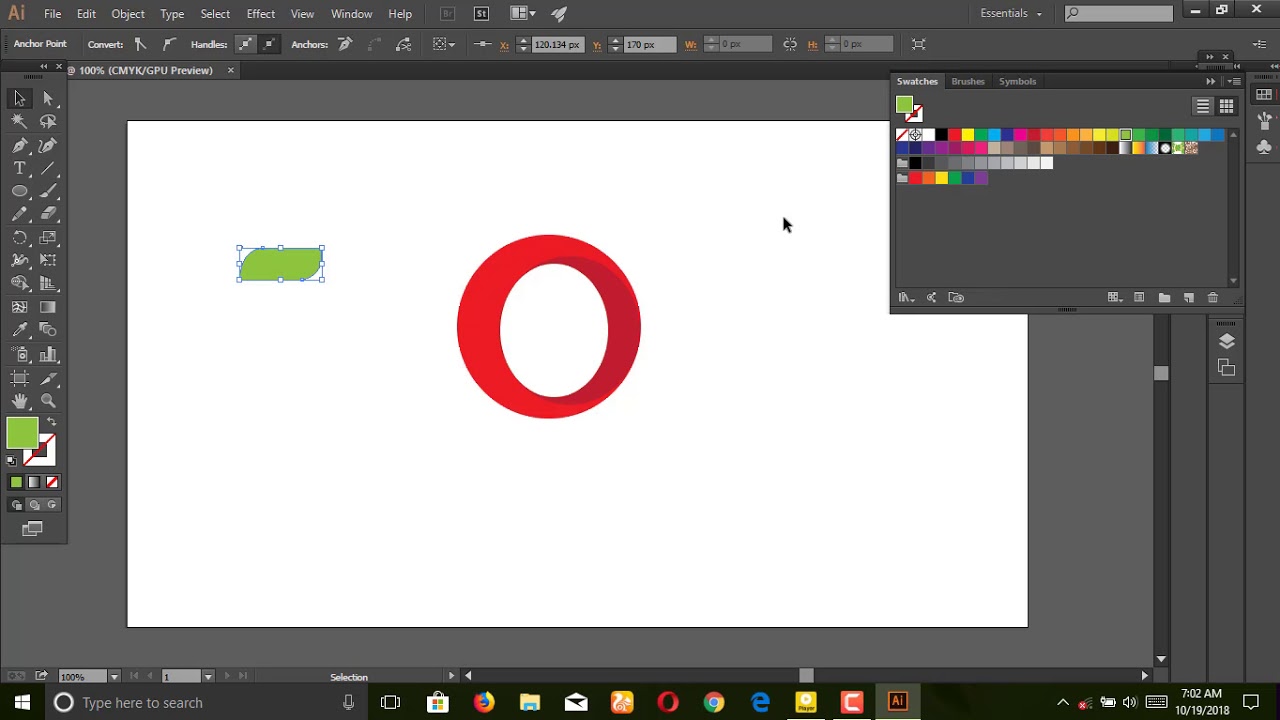Toggle constrain width and height proportions

(790, 44)
